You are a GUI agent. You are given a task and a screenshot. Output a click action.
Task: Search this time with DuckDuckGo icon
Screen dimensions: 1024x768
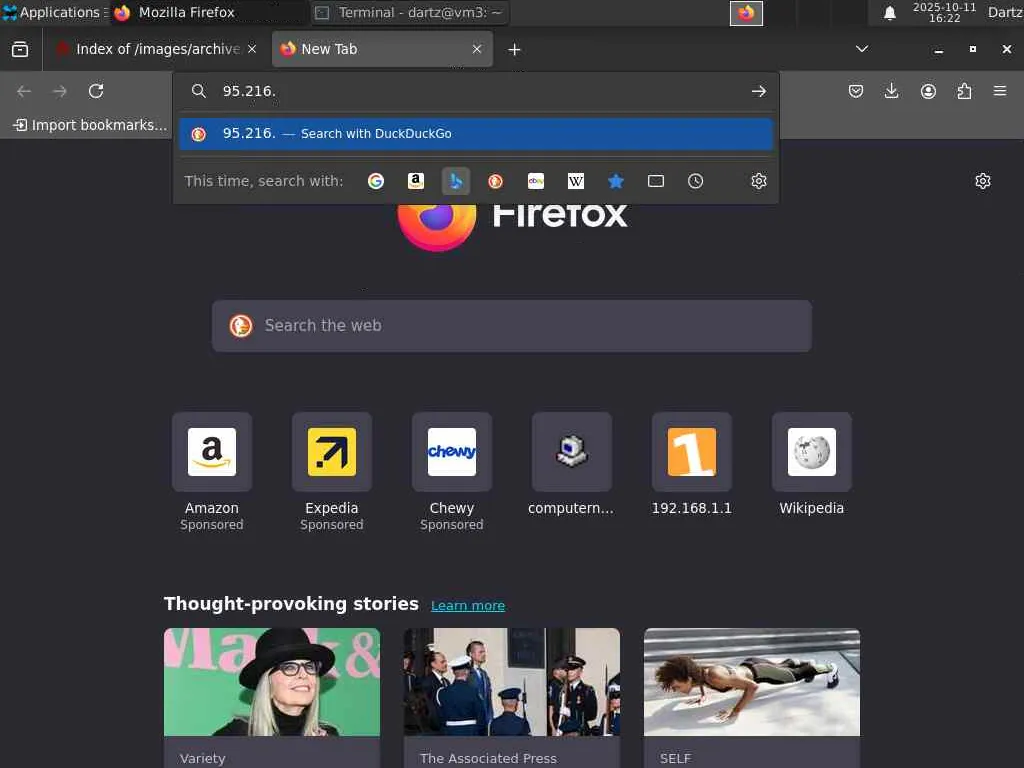click(496, 181)
